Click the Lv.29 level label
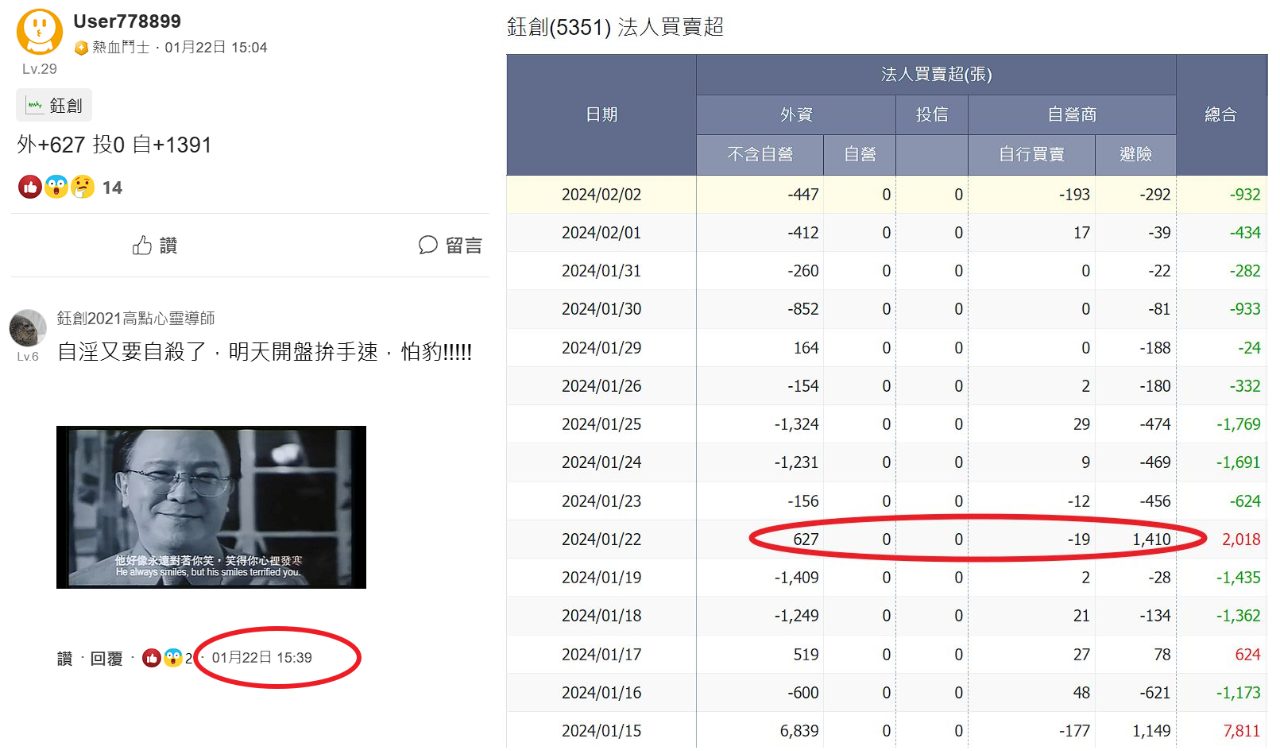The image size is (1280, 751). tap(40, 69)
